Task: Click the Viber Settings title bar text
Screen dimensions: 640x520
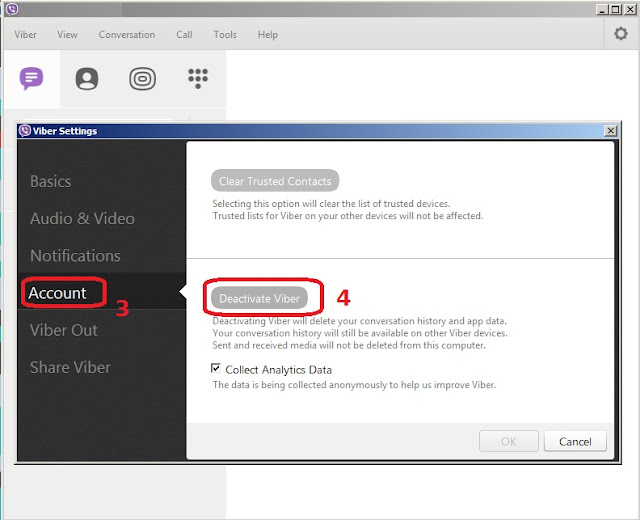Action: pos(65,131)
